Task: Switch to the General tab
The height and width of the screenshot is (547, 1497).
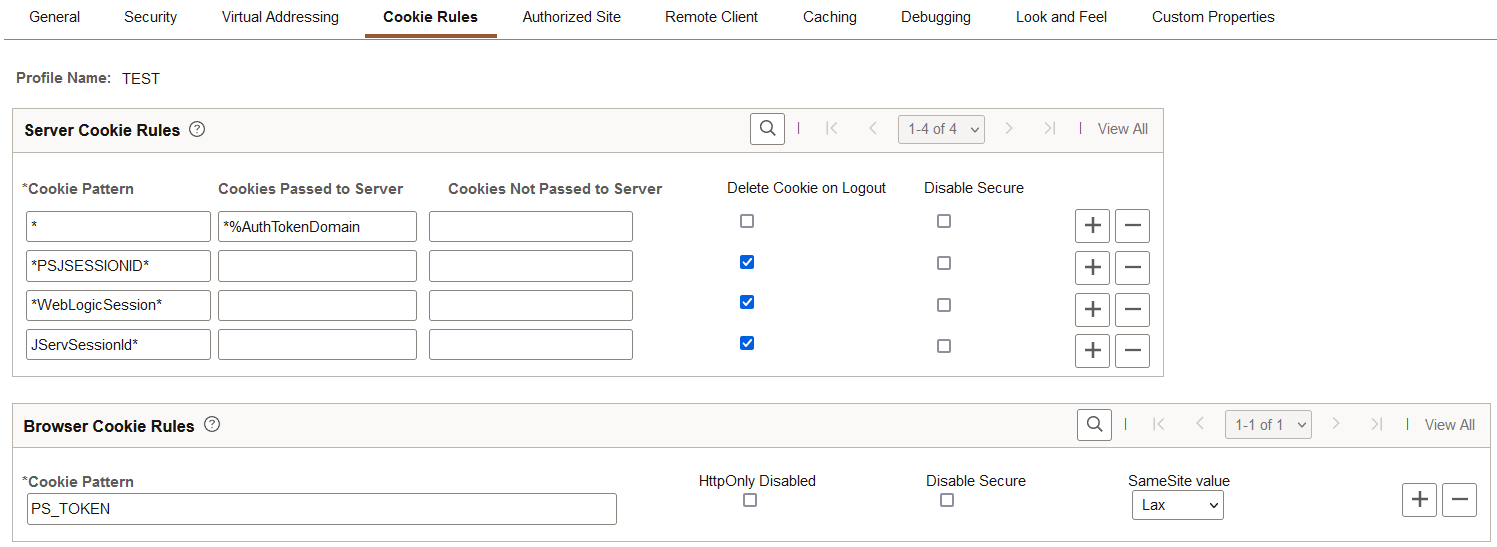Action: 55,17
